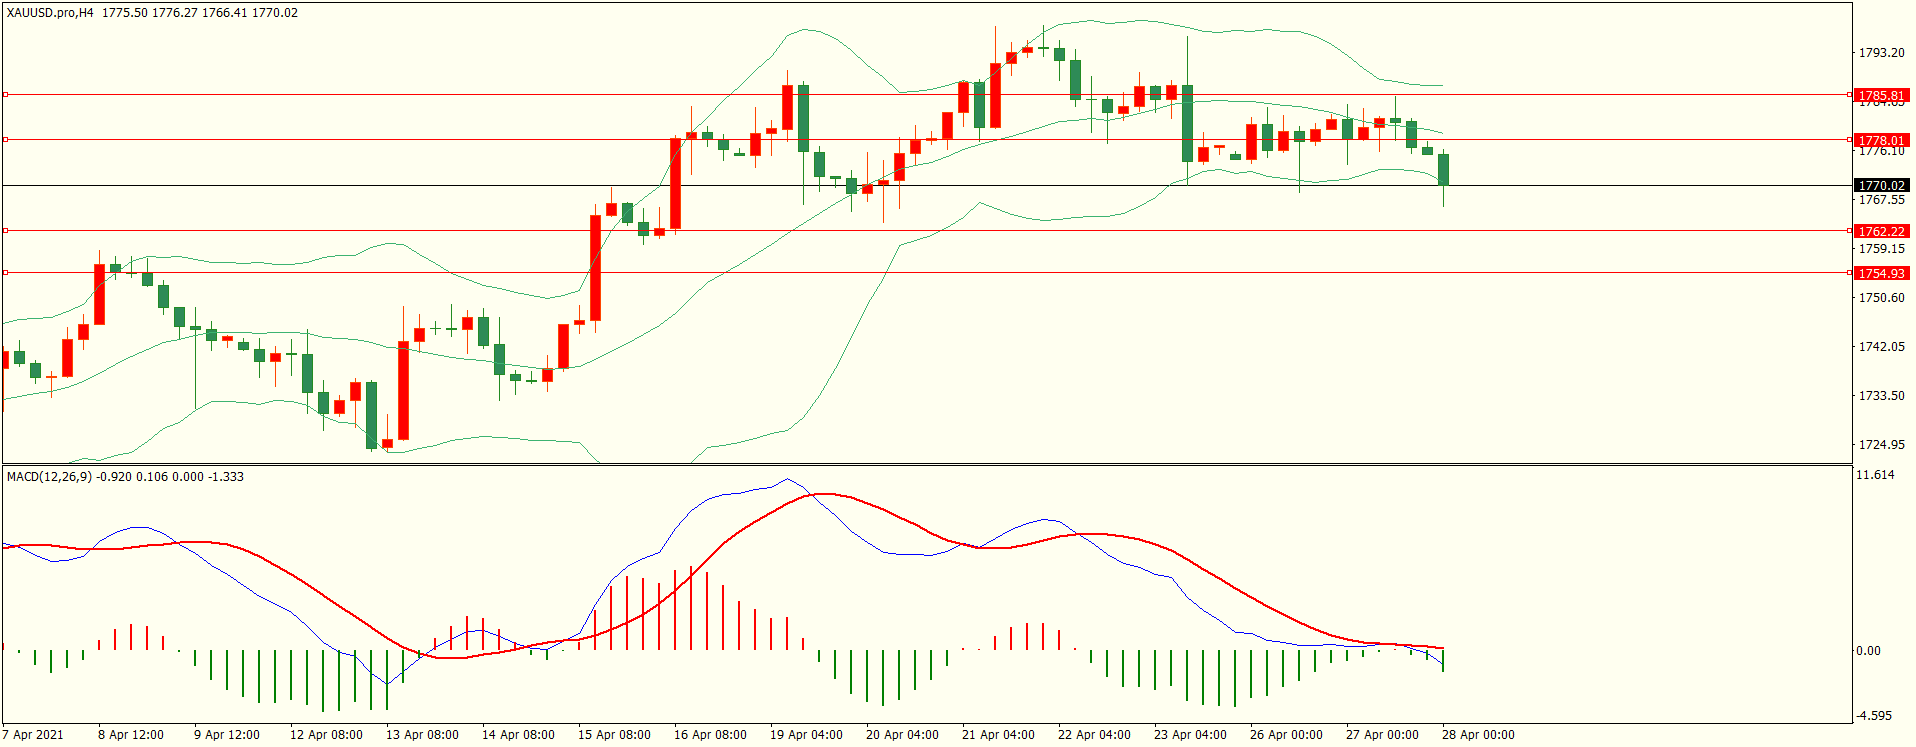This screenshot has width=1916, height=747.
Task: Click the 22 Apr 04:00 time label
Action: coord(1094,735)
